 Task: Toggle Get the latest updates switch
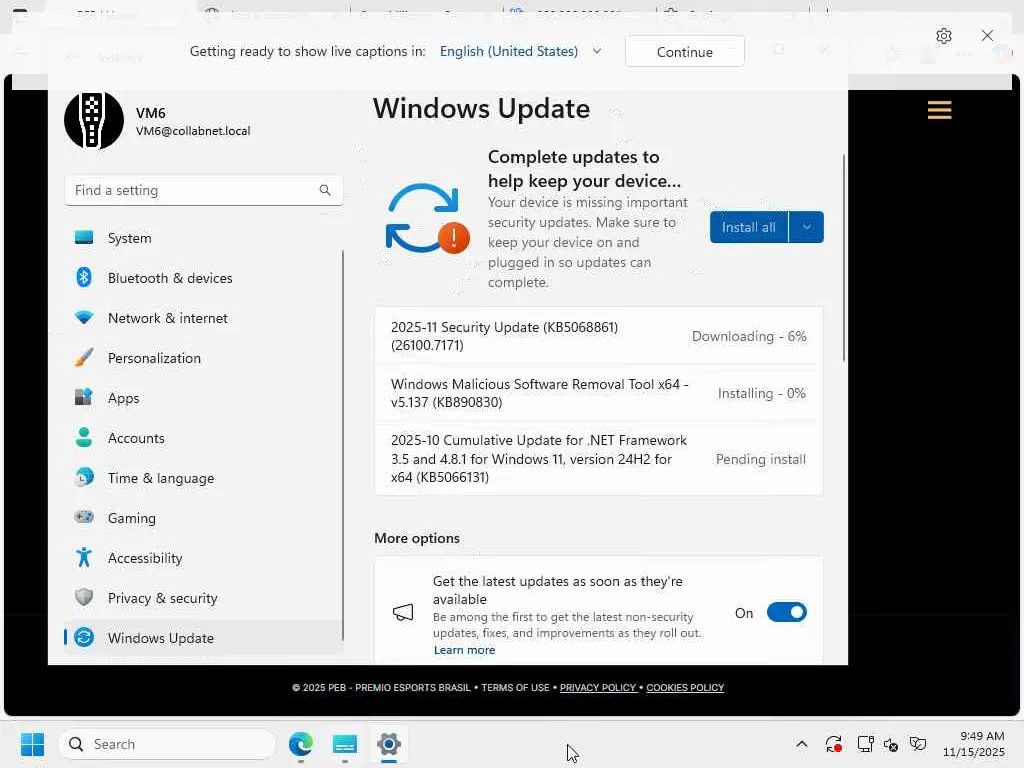pyautogui.click(x=786, y=612)
